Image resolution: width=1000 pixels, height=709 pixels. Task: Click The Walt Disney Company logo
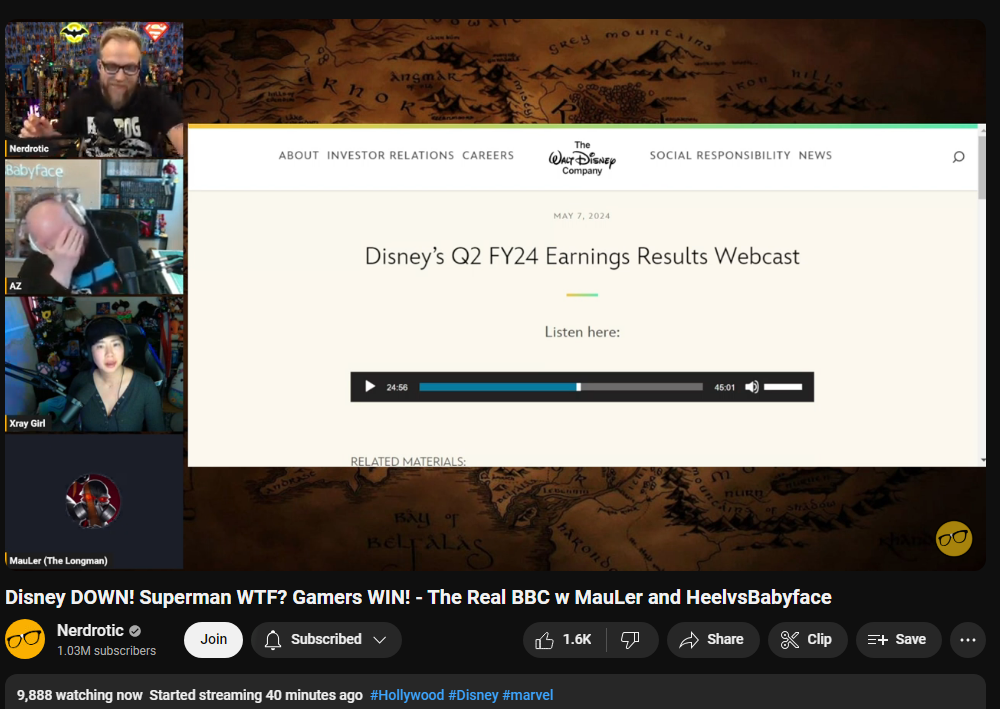pos(582,157)
